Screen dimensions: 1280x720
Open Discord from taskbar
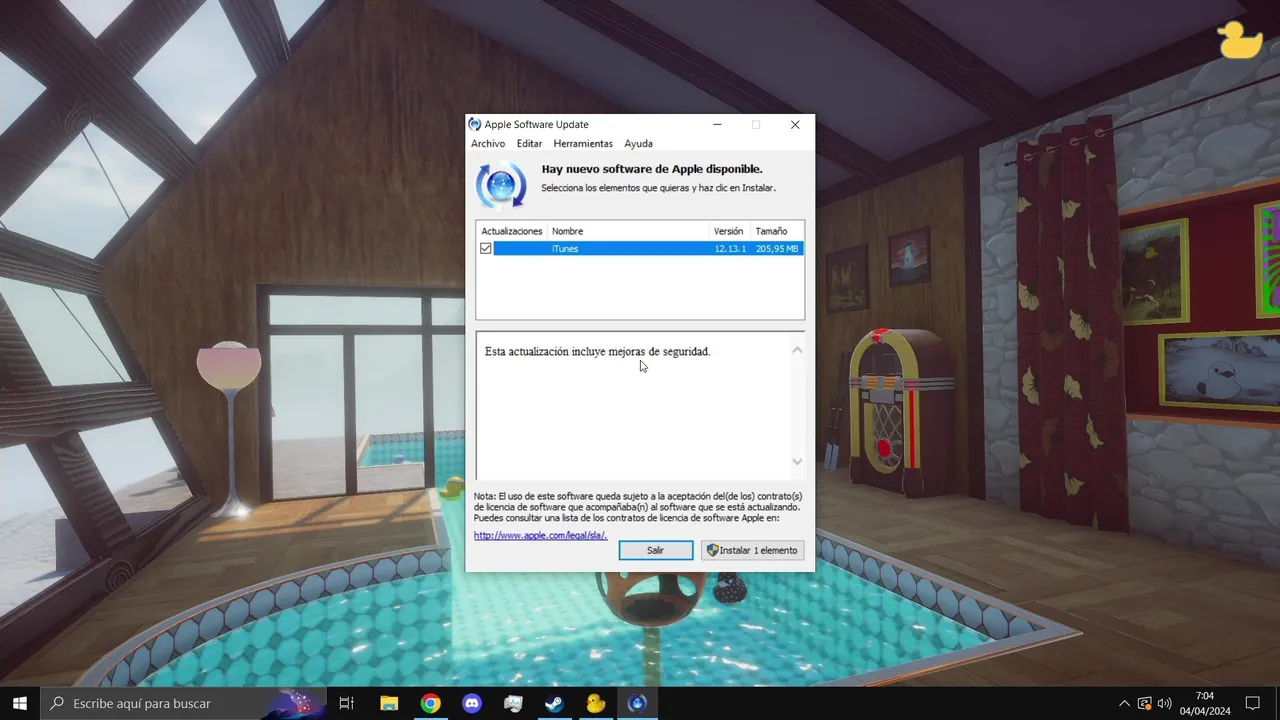click(x=472, y=703)
